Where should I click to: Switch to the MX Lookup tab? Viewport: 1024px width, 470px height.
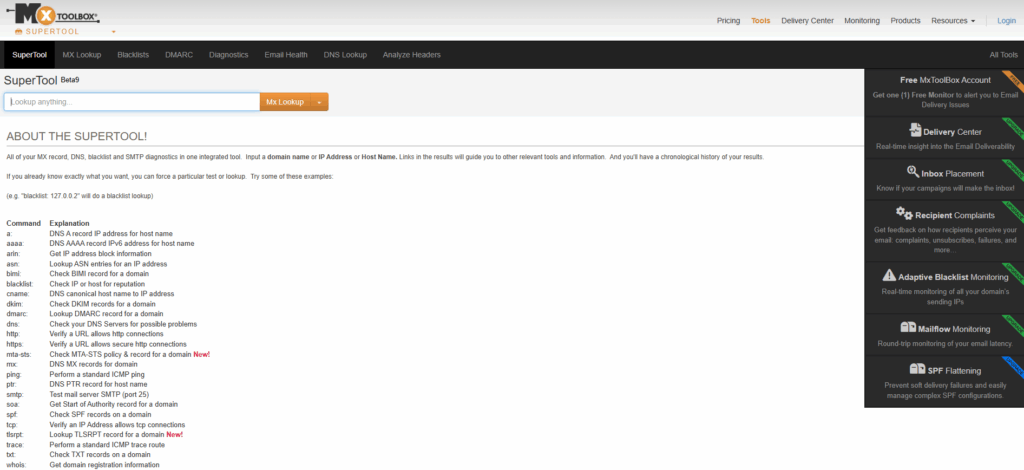pos(82,55)
